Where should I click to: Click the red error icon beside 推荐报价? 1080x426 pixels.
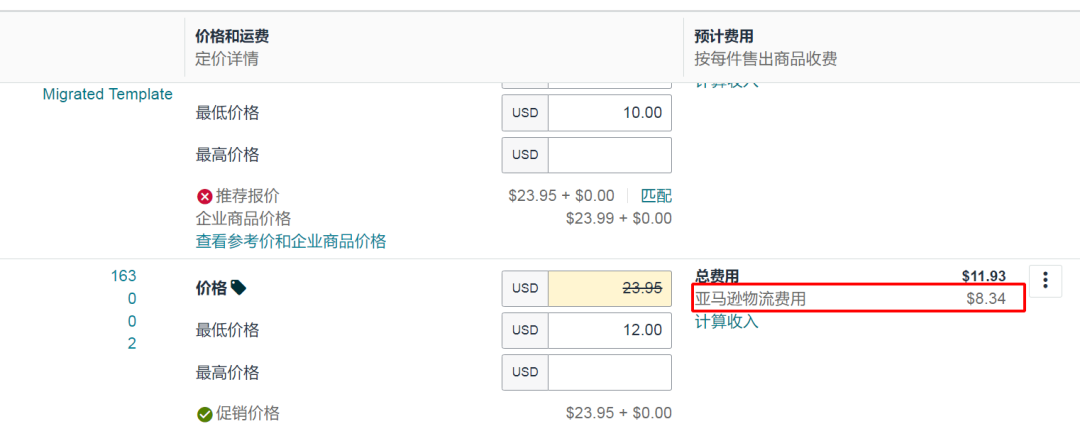coord(205,196)
